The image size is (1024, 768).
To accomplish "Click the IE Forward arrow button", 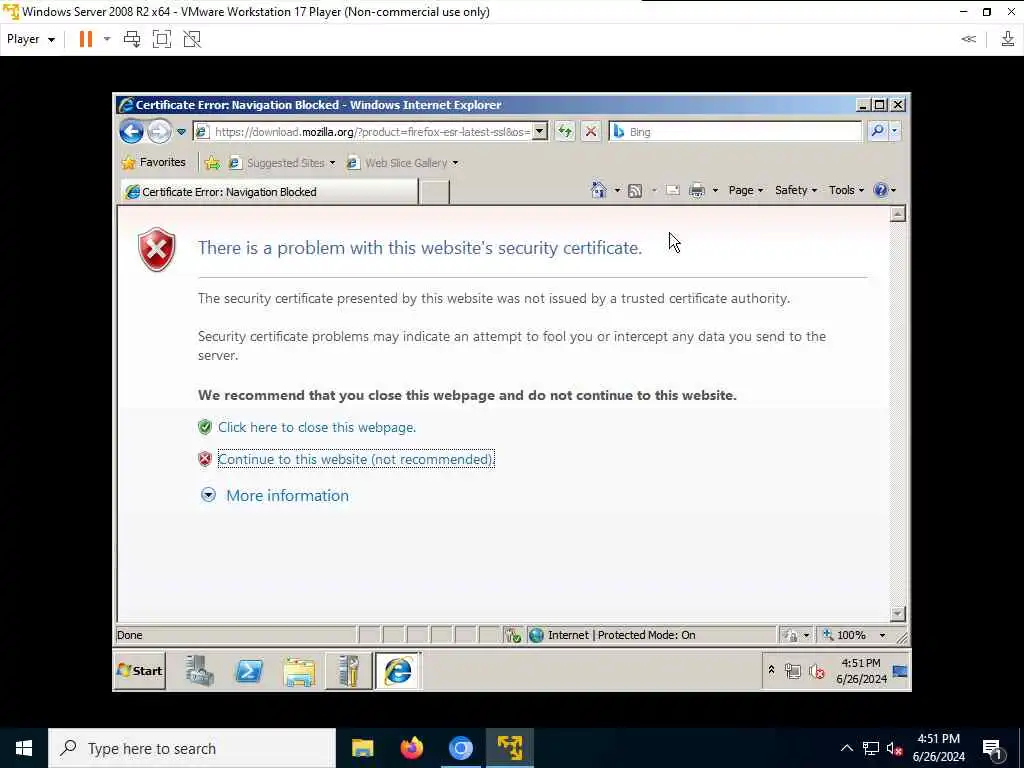I will (159, 132).
